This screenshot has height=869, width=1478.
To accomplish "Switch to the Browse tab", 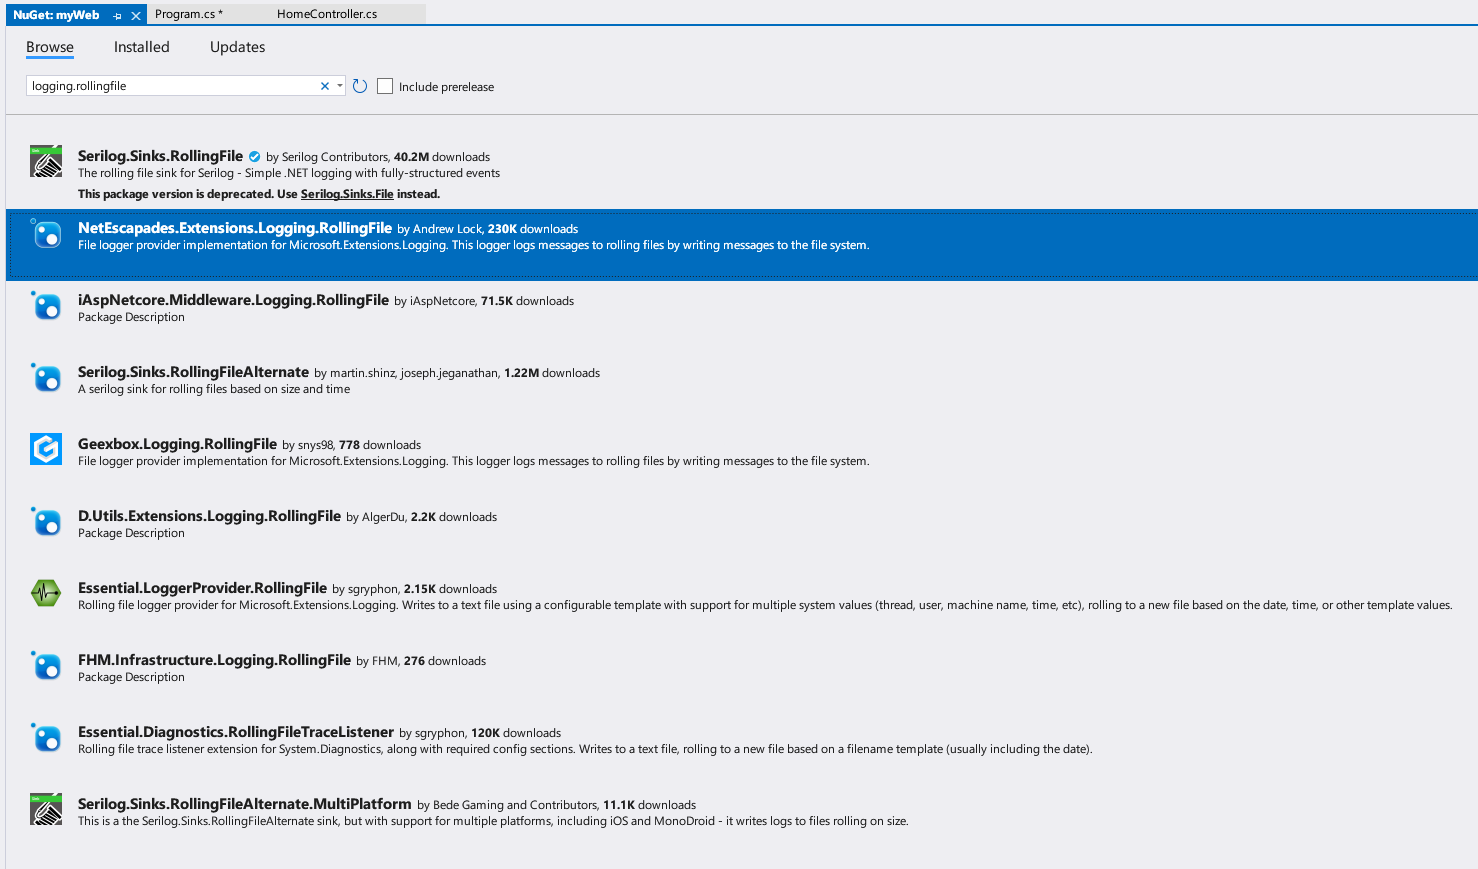I will pos(50,47).
